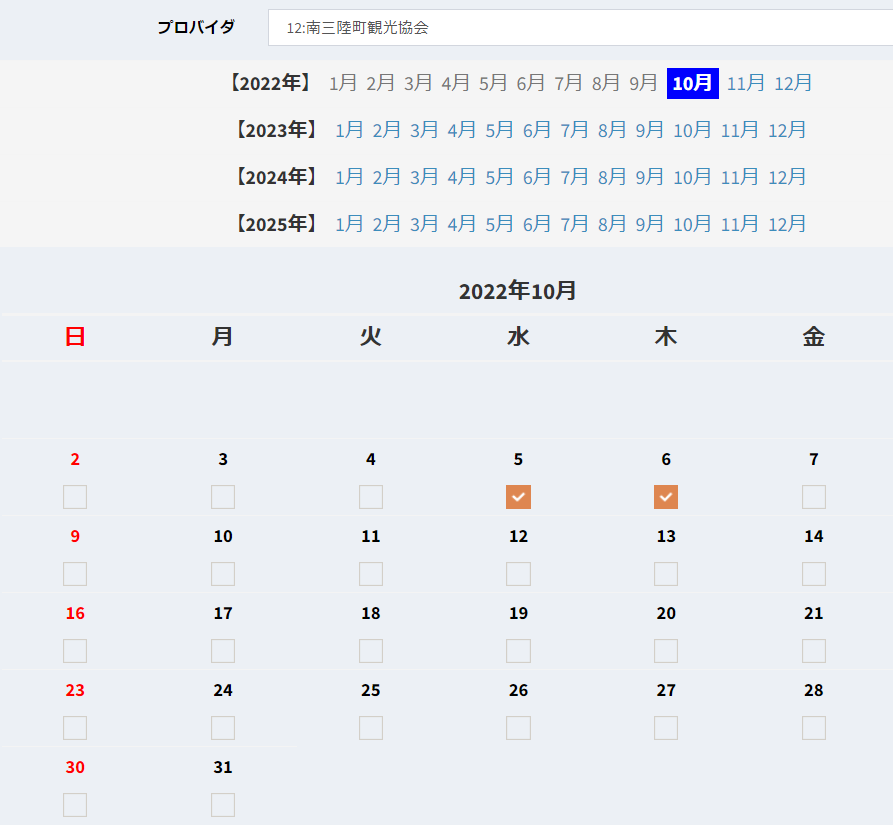Click the 【2025年】 year label
Image resolution: width=893 pixels, height=825 pixels.
tap(276, 224)
